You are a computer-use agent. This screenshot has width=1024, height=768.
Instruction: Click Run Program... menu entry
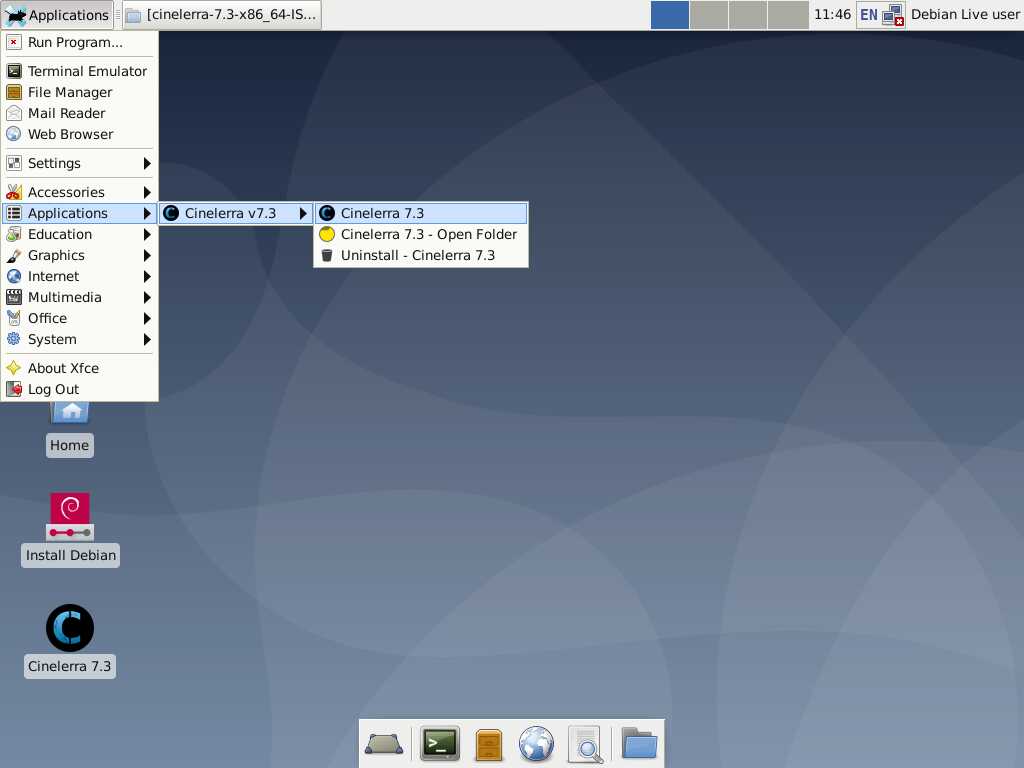(79, 42)
